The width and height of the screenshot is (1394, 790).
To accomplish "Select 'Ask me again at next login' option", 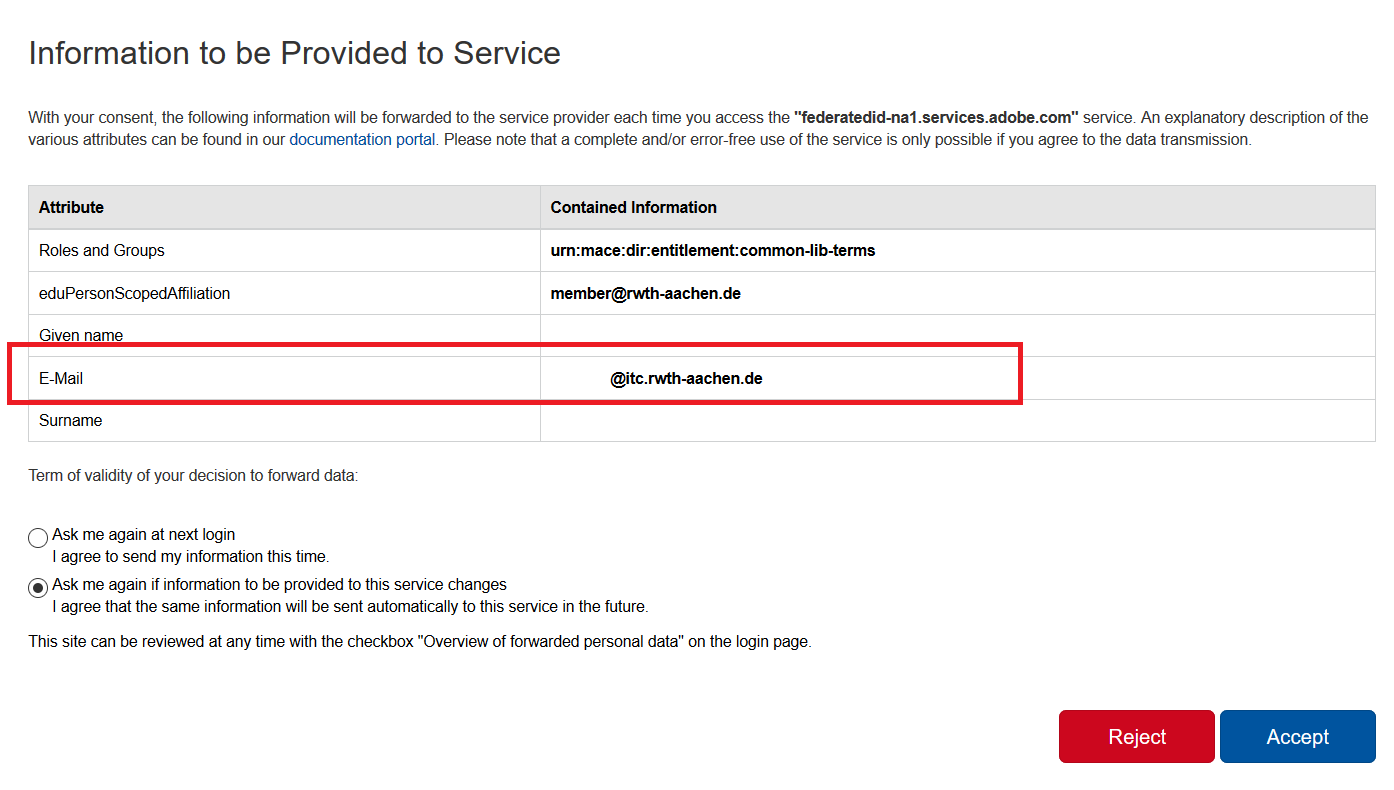I will coord(37,537).
